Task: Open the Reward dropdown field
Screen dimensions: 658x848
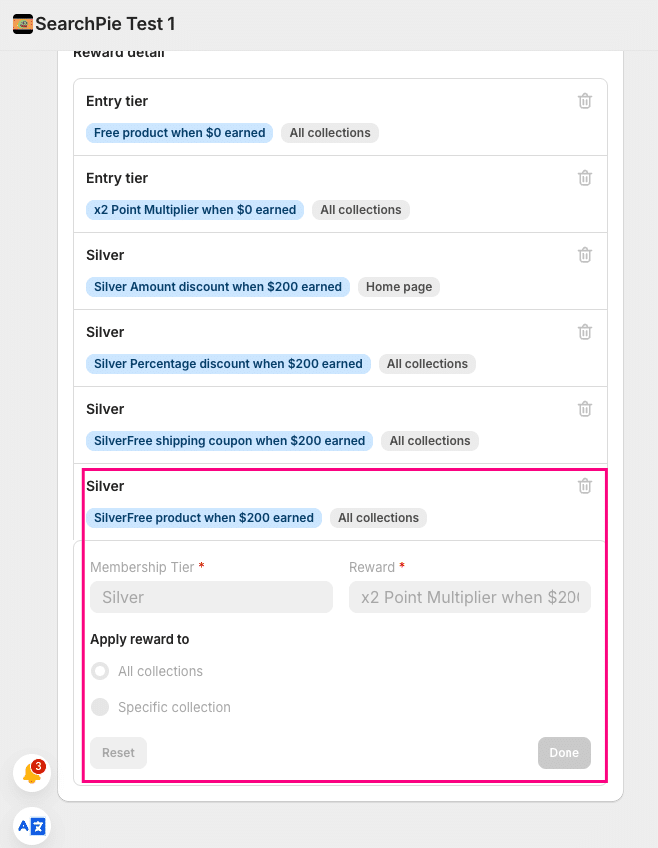Action: click(x=469, y=597)
